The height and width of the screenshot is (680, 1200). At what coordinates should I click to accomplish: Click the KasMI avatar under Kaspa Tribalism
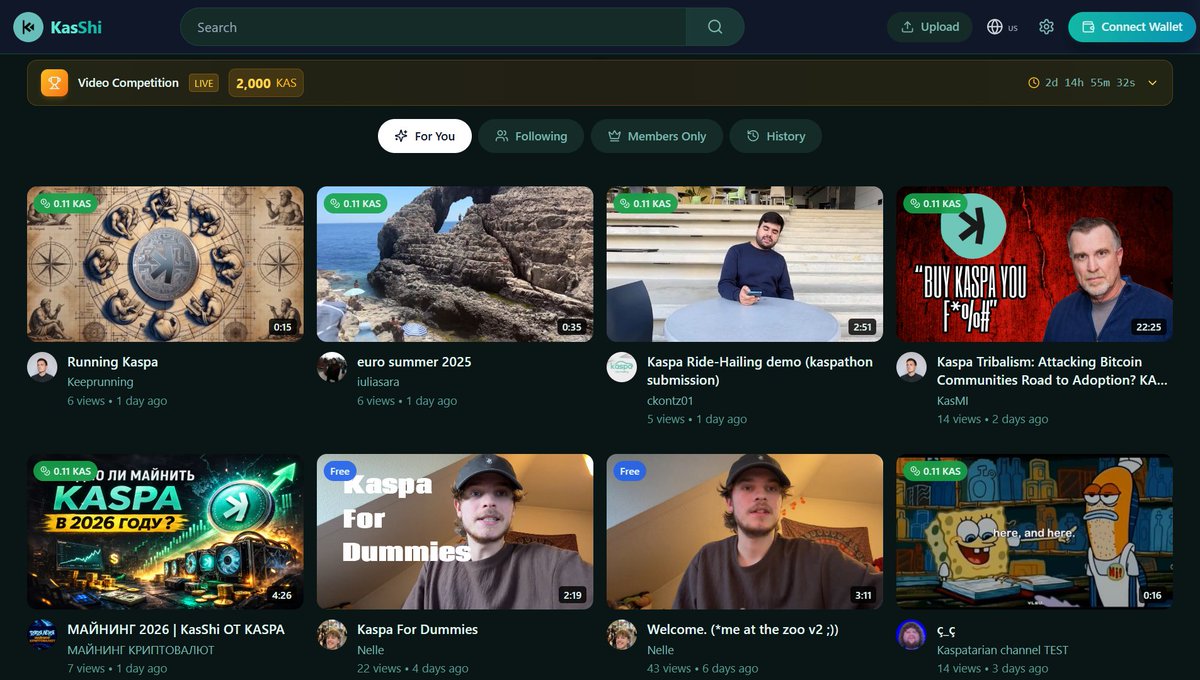click(x=911, y=367)
